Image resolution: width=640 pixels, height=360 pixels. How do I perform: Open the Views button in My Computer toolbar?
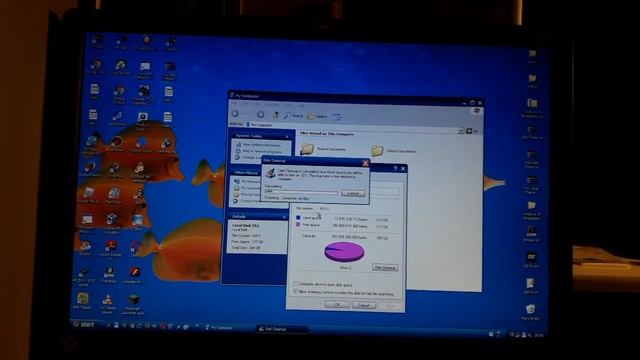point(336,117)
